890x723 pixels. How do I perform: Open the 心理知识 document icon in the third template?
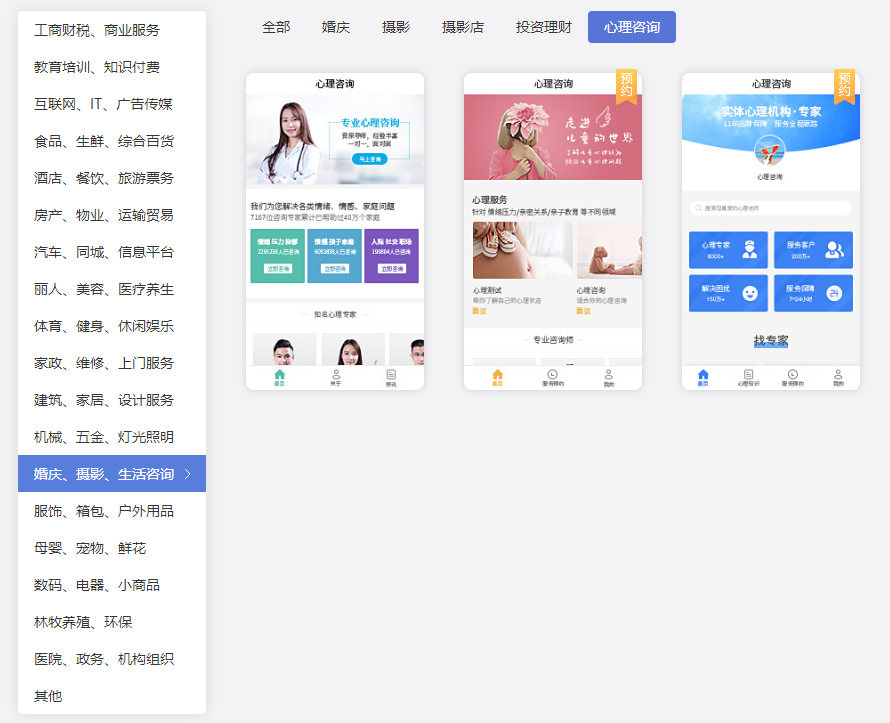[x=748, y=373]
